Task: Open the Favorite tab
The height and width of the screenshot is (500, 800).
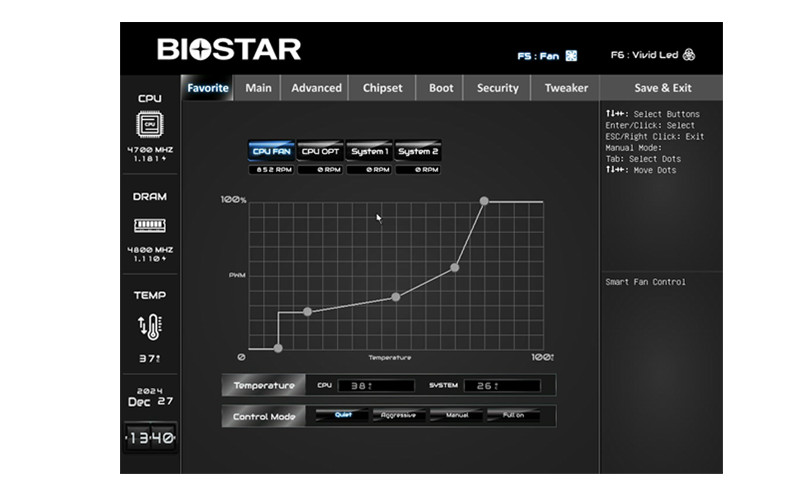Action: tap(207, 88)
